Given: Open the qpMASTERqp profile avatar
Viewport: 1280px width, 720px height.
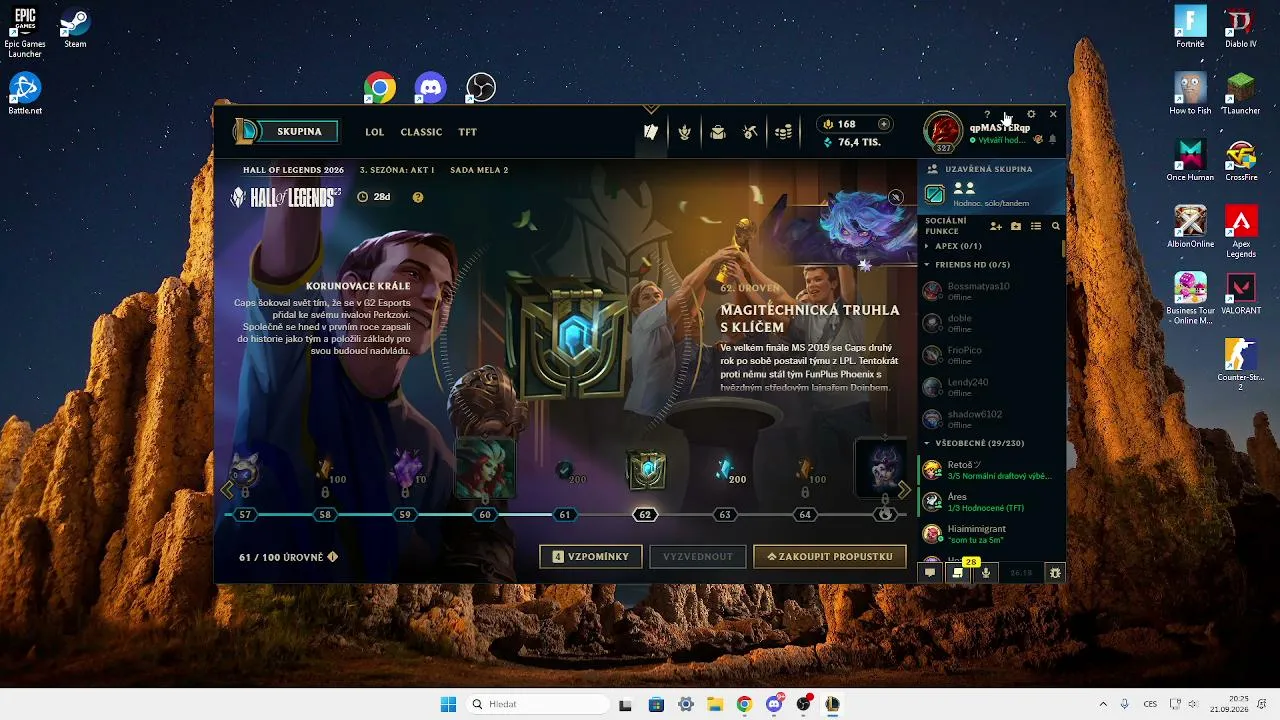Looking at the screenshot, I should pyautogui.click(x=943, y=131).
